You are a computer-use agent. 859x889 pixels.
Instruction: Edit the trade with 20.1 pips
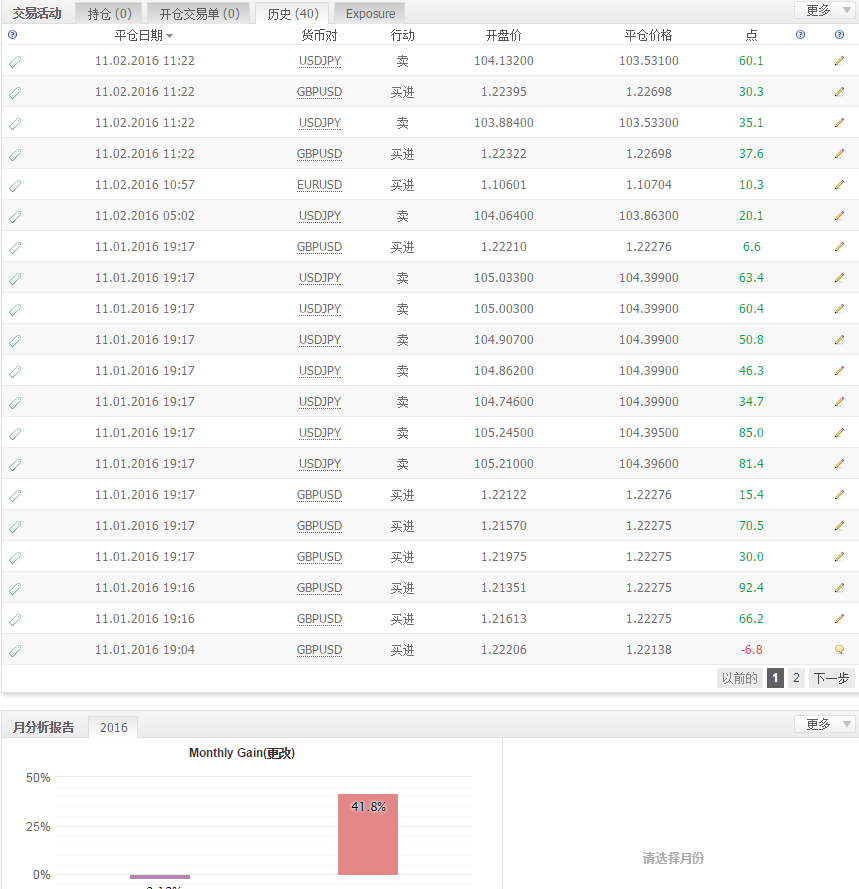click(x=839, y=215)
